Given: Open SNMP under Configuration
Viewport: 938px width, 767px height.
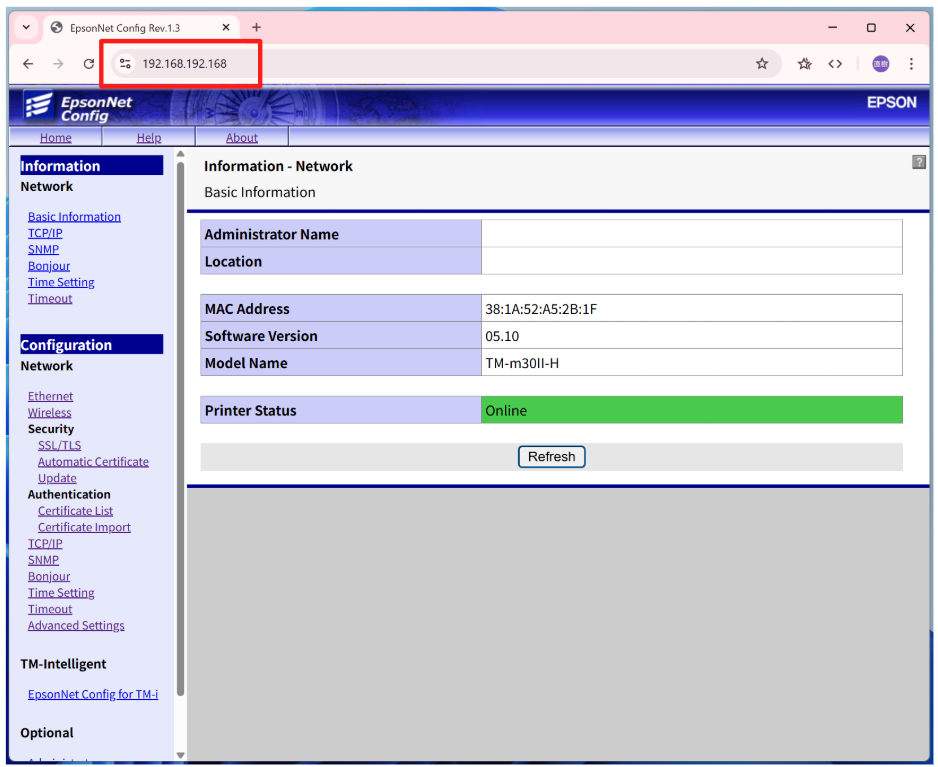Looking at the screenshot, I should (x=43, y=560).
